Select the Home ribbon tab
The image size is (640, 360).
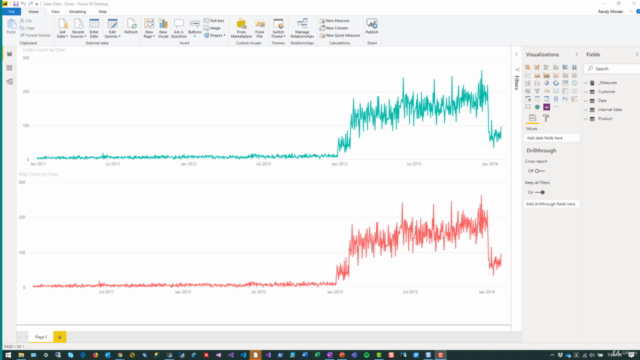pos(33,12)
